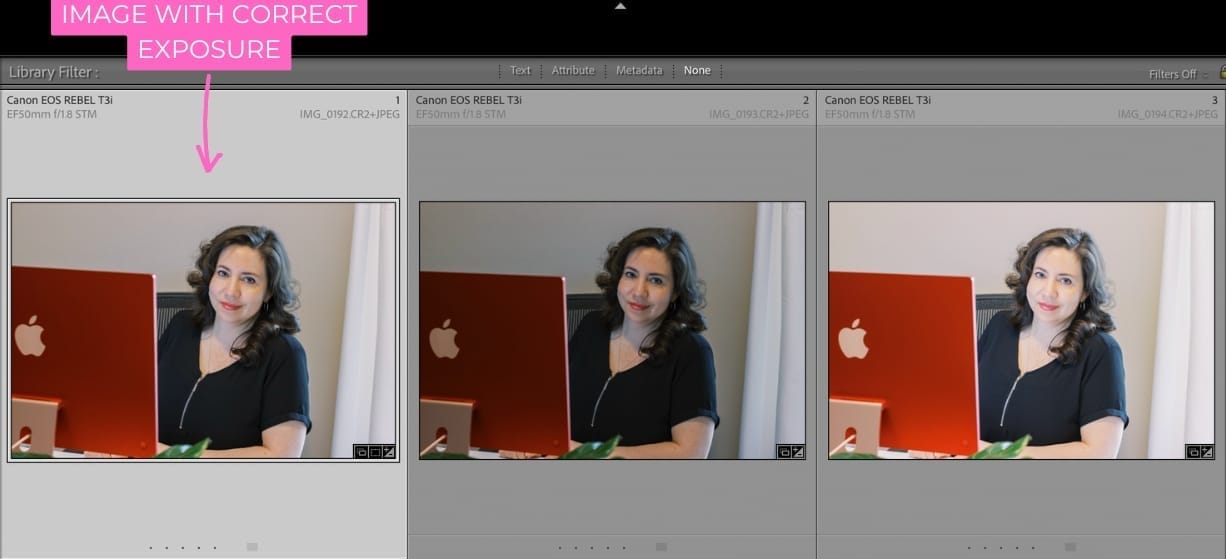Select the IMG_0192 photo thumbnail
Viewport: 1226px width, 559px height.
[x=203, y=330]
